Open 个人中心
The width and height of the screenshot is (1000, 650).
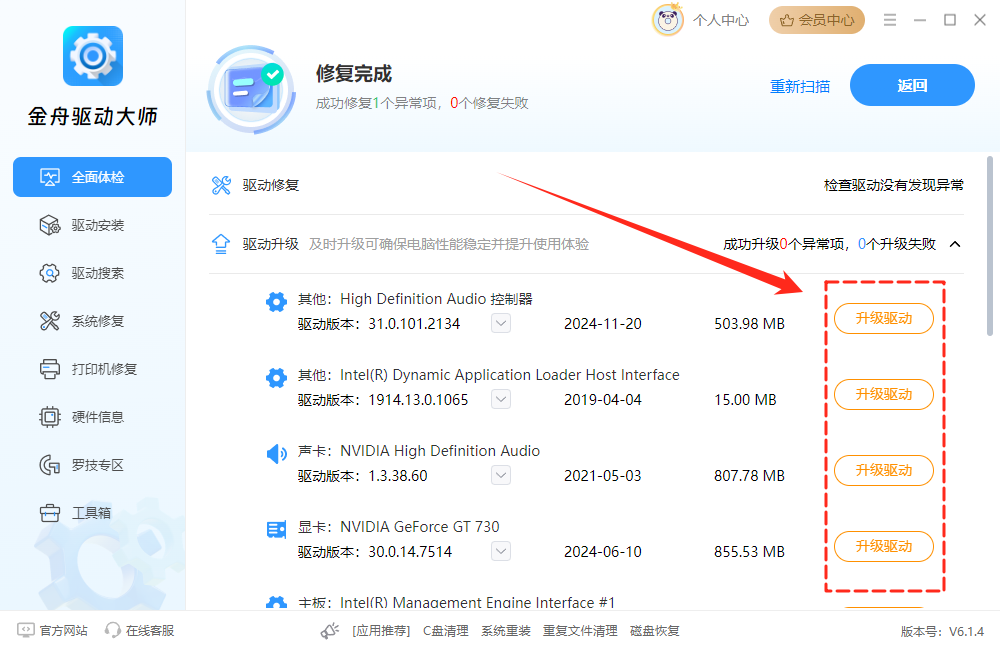720,19
